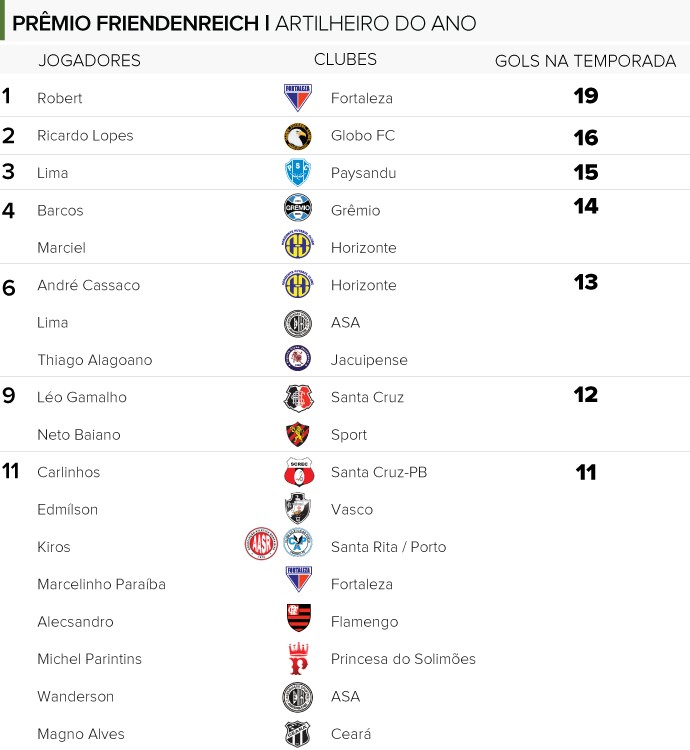Click the GOLS NA TEMPORADA header
This screenshot has height=750, width=690.
(585, 61)
